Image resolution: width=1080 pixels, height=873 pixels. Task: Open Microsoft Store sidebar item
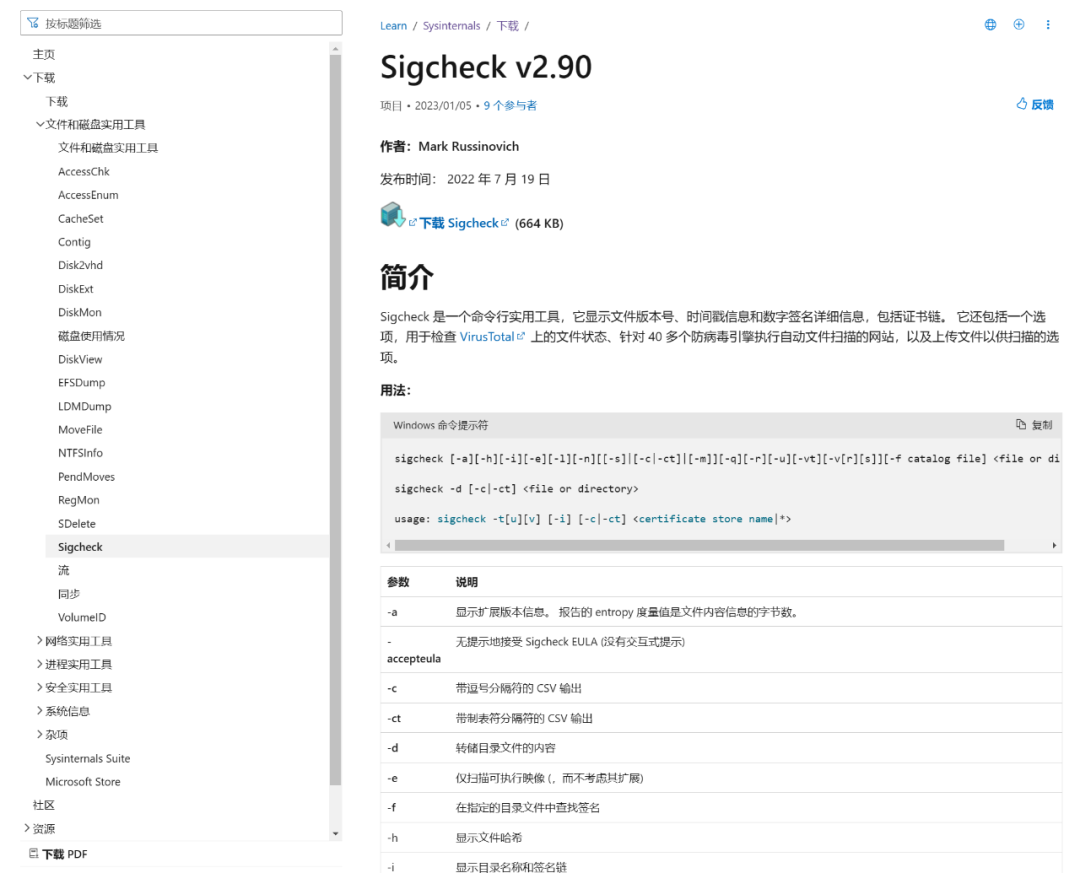coord(83,781)
